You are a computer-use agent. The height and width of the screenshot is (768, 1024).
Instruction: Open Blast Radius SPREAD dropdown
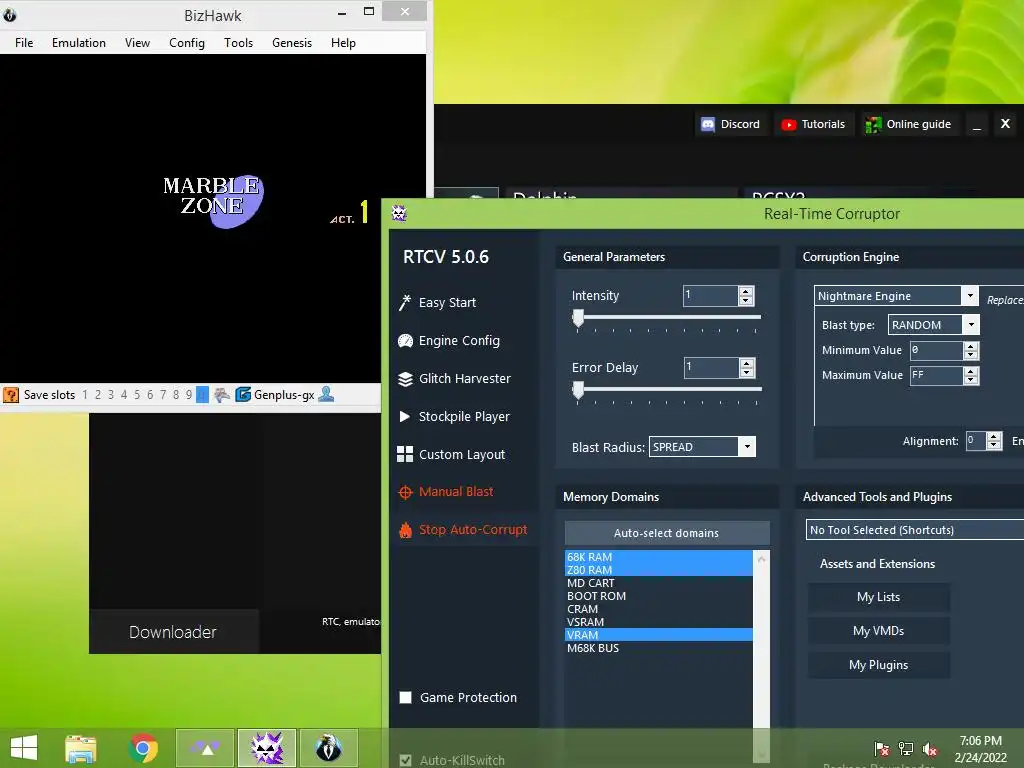(747, 447)
